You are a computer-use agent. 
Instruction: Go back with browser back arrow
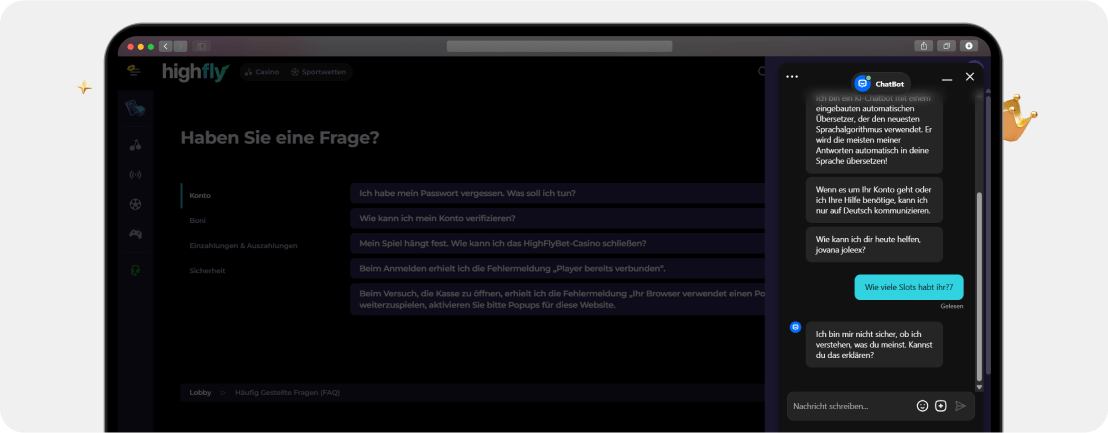tap(165, 46)
